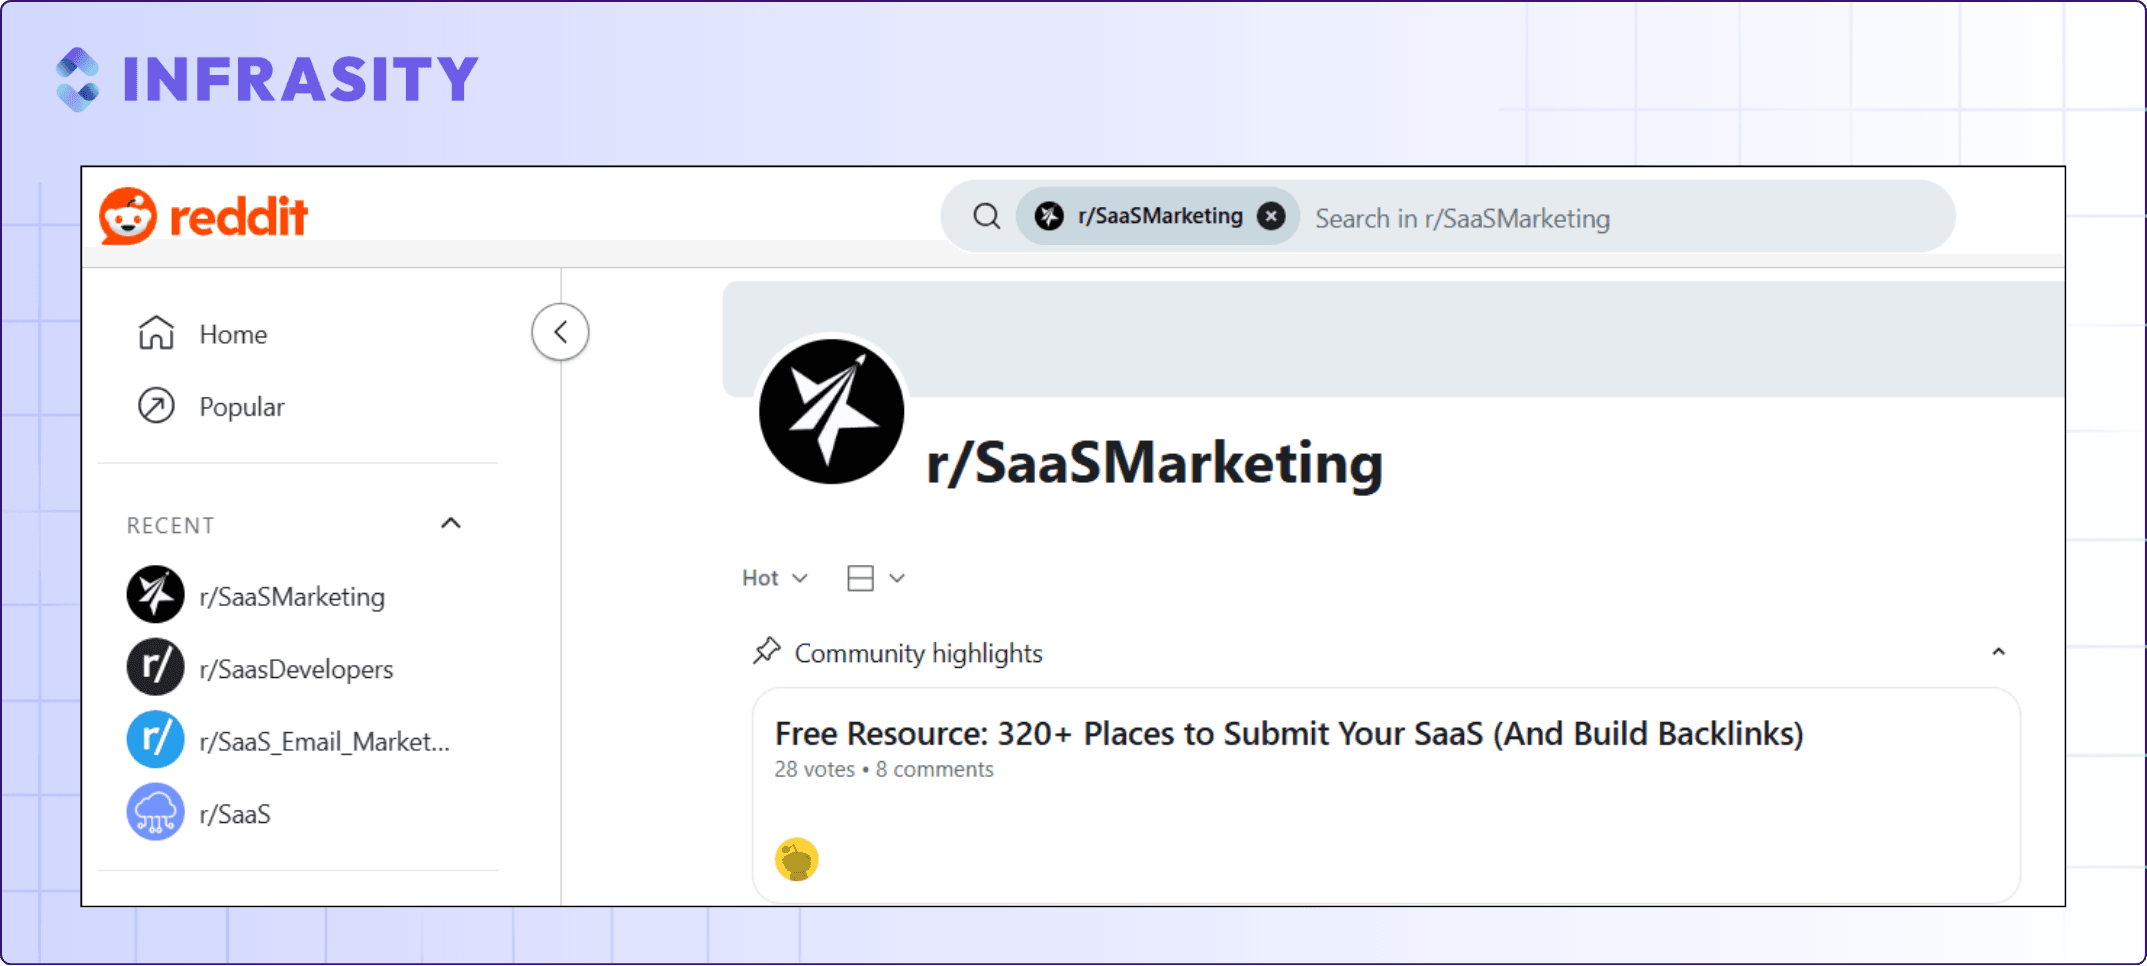Open r/SaaSMarketing from Recent list

click(292, 597)
